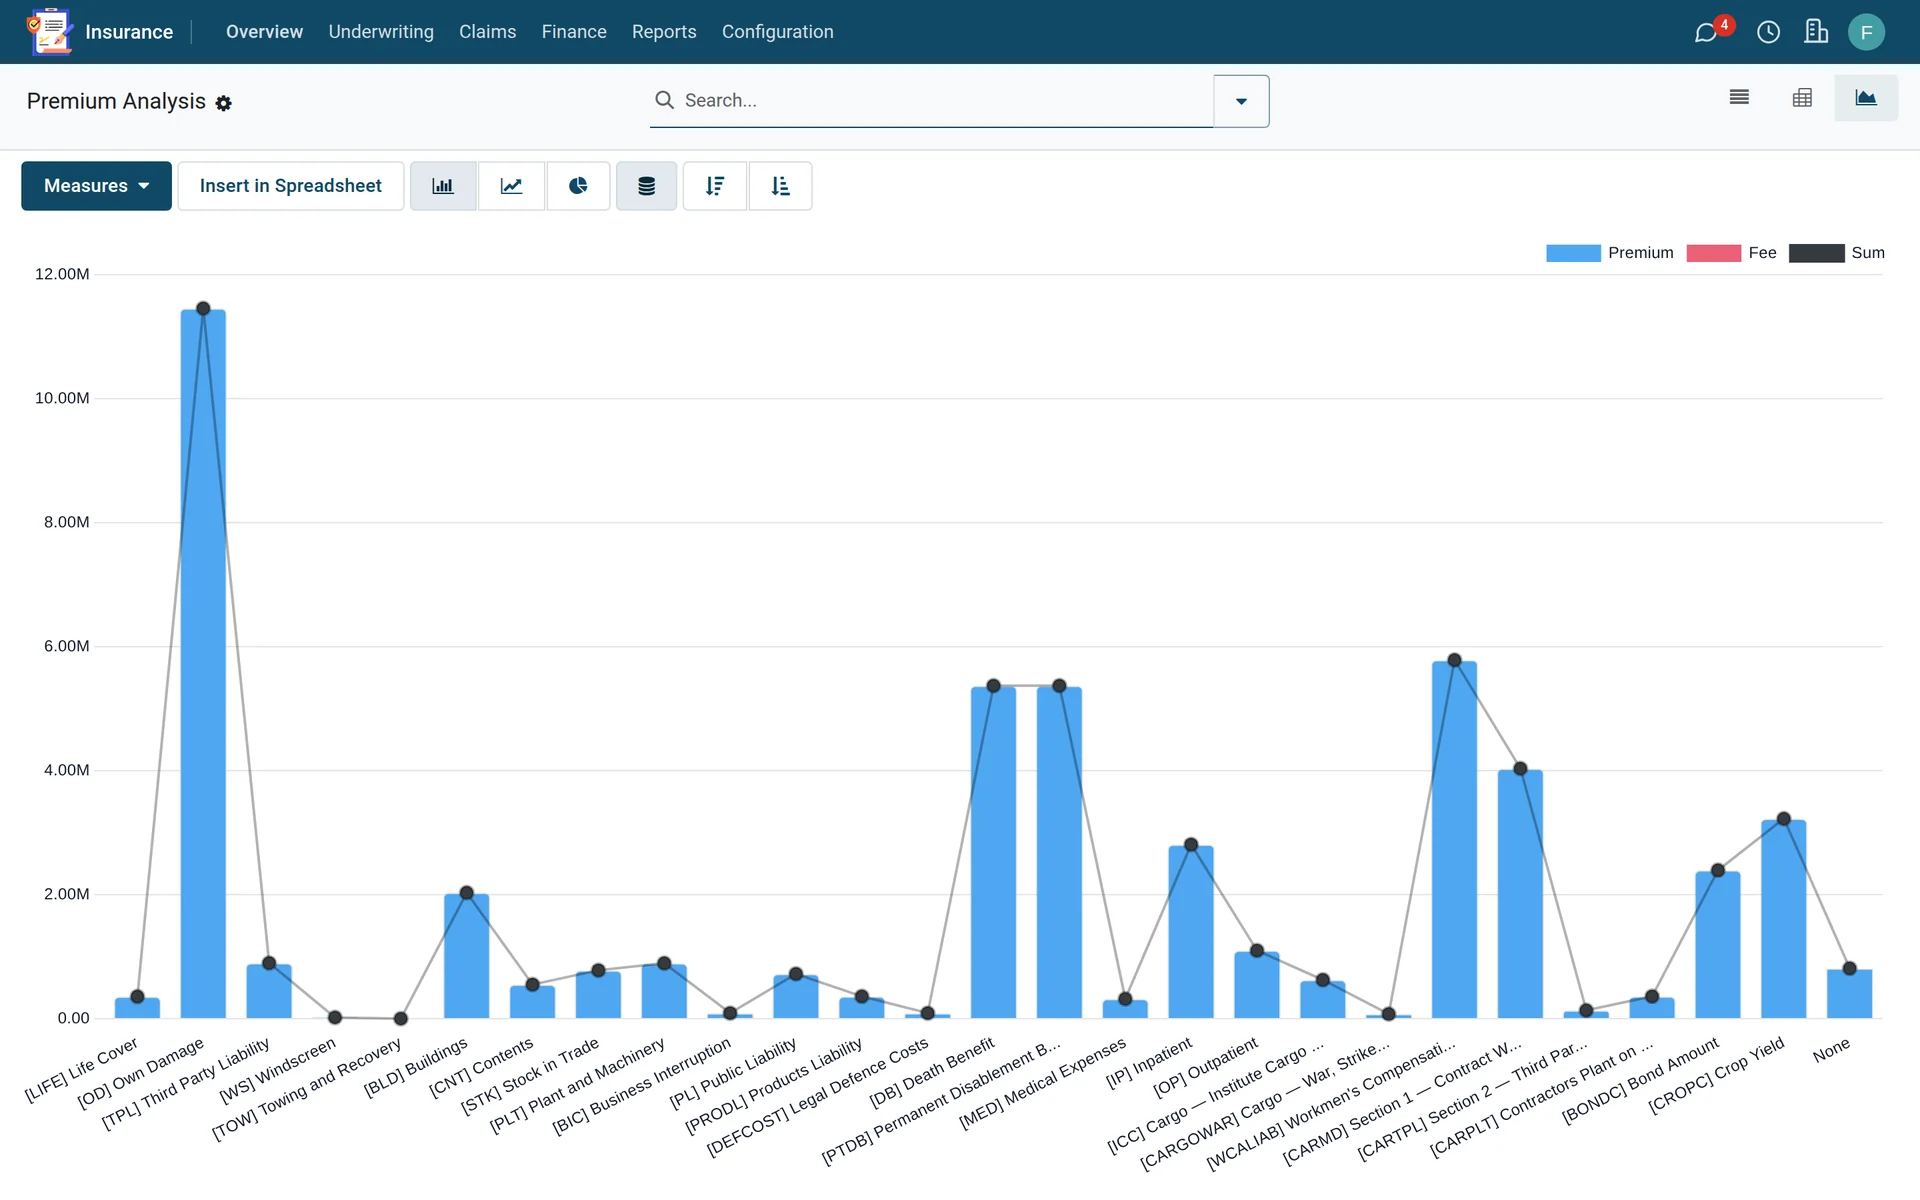Toggle Premium series in legend
This screenshot has height=1200, width=1920.
1609,253
